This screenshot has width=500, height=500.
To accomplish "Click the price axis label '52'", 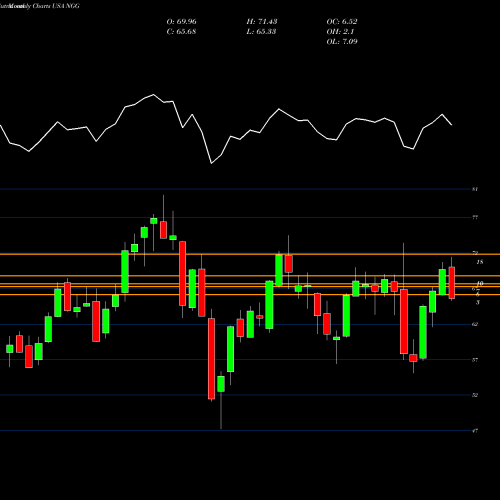I will click(475, 395).
